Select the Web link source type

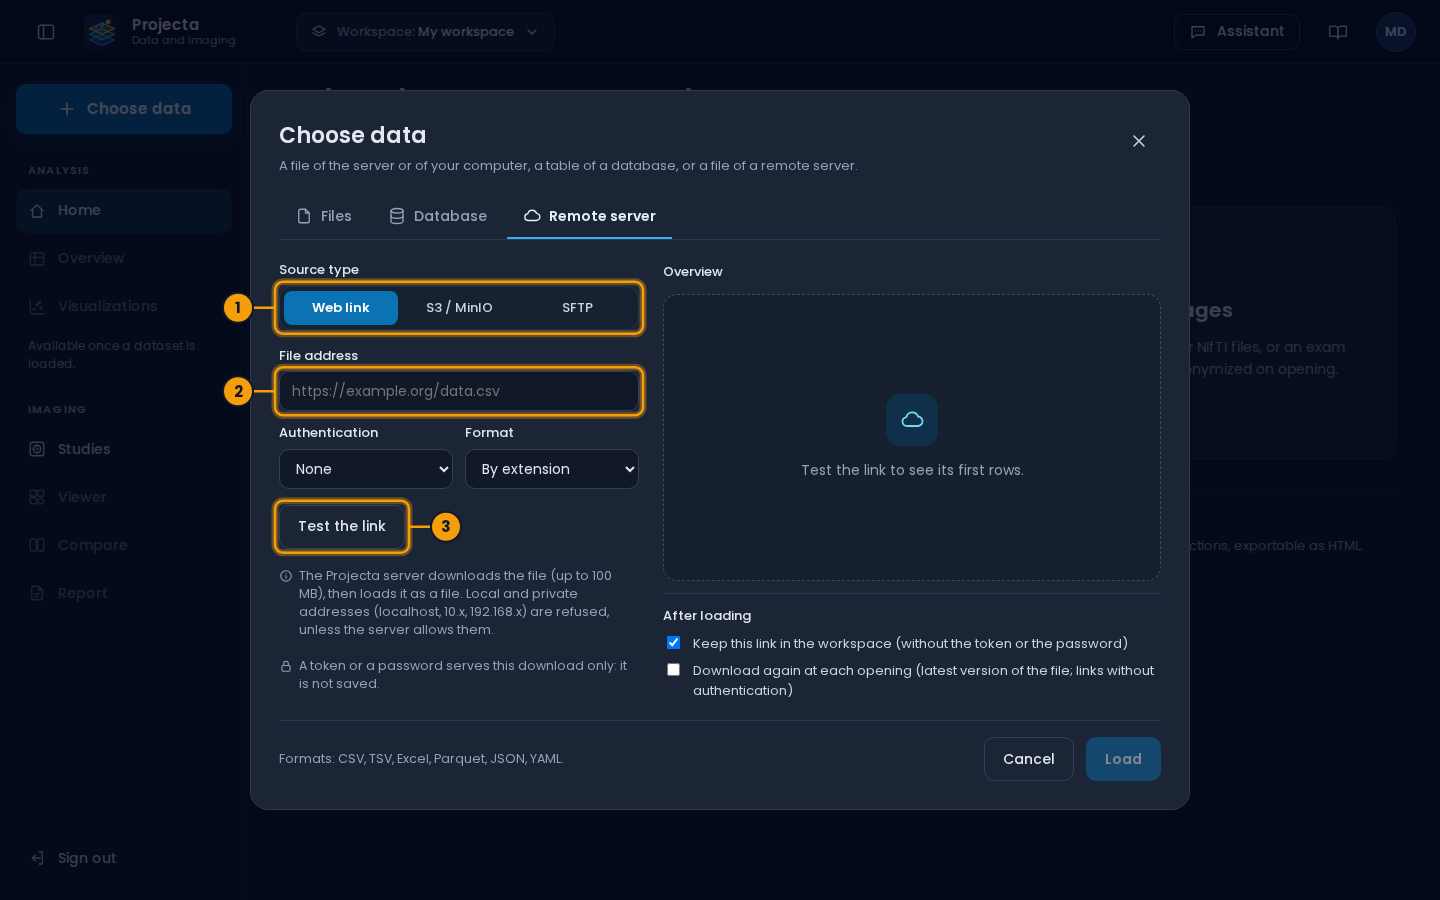(x=341, y=308)
